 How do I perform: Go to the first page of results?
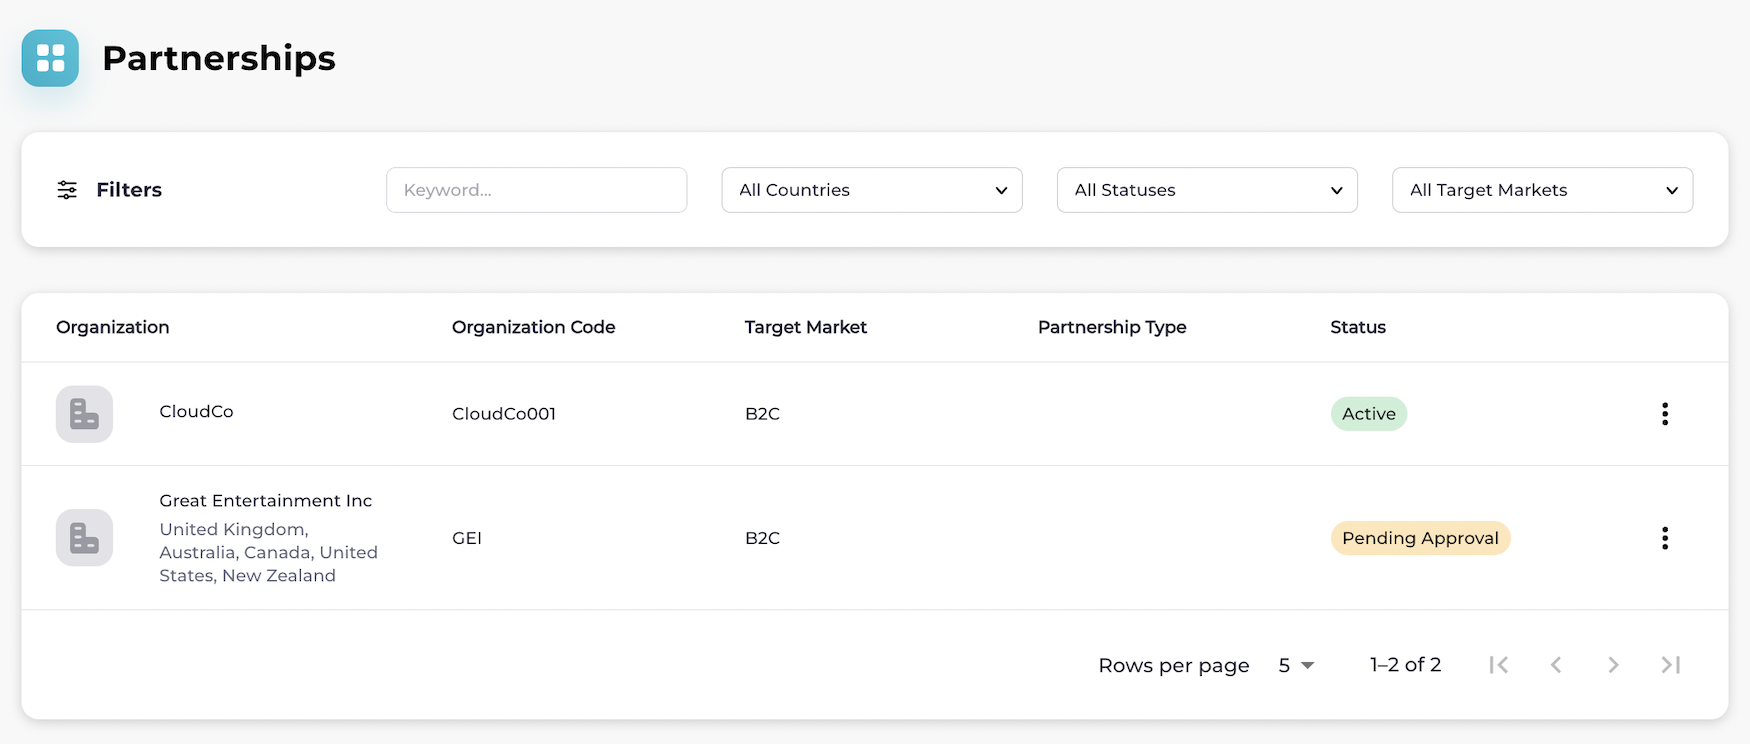pyautogui.click(x=1498, y=665)
